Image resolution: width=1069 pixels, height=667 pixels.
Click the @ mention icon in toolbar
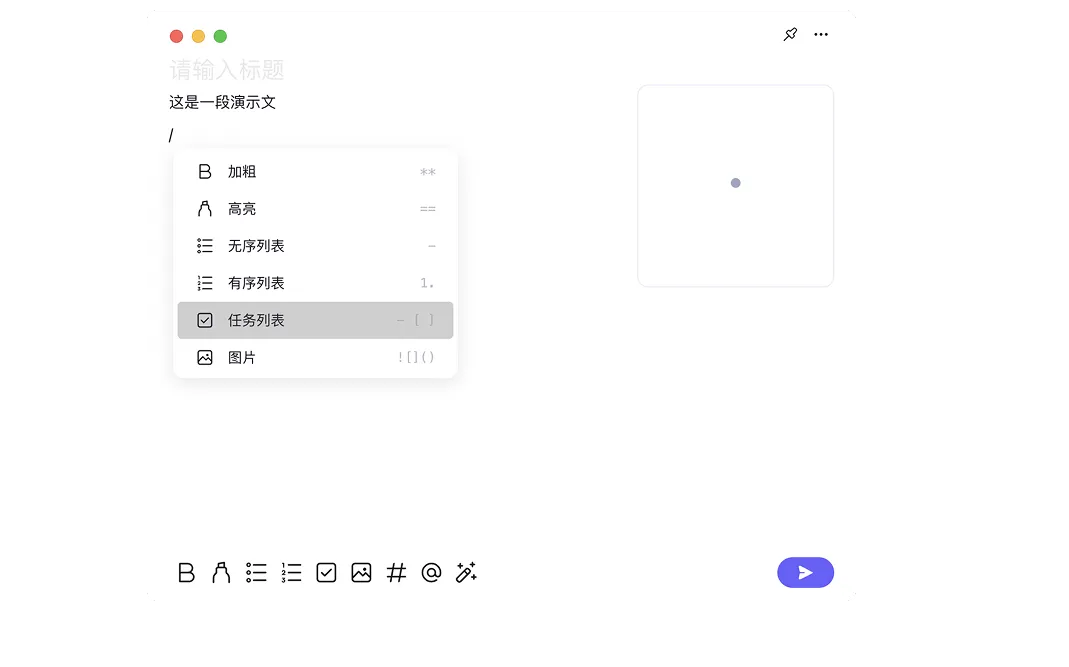click(432, 572)
